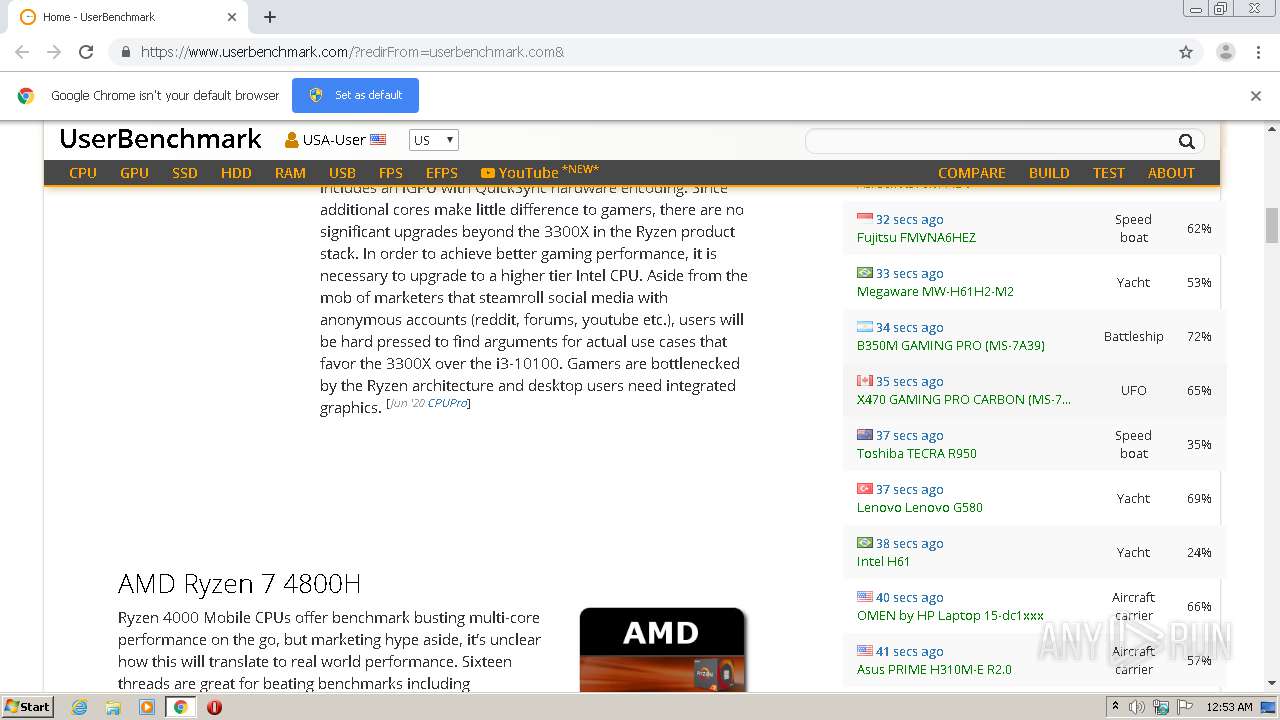Click TEST in the navigation bar
This screenshot has height=720, width=1280.
point(1108,173)
